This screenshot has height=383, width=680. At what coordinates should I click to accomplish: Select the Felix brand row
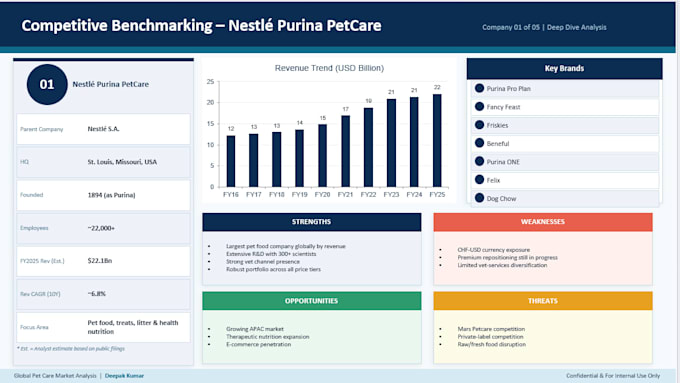565,180
